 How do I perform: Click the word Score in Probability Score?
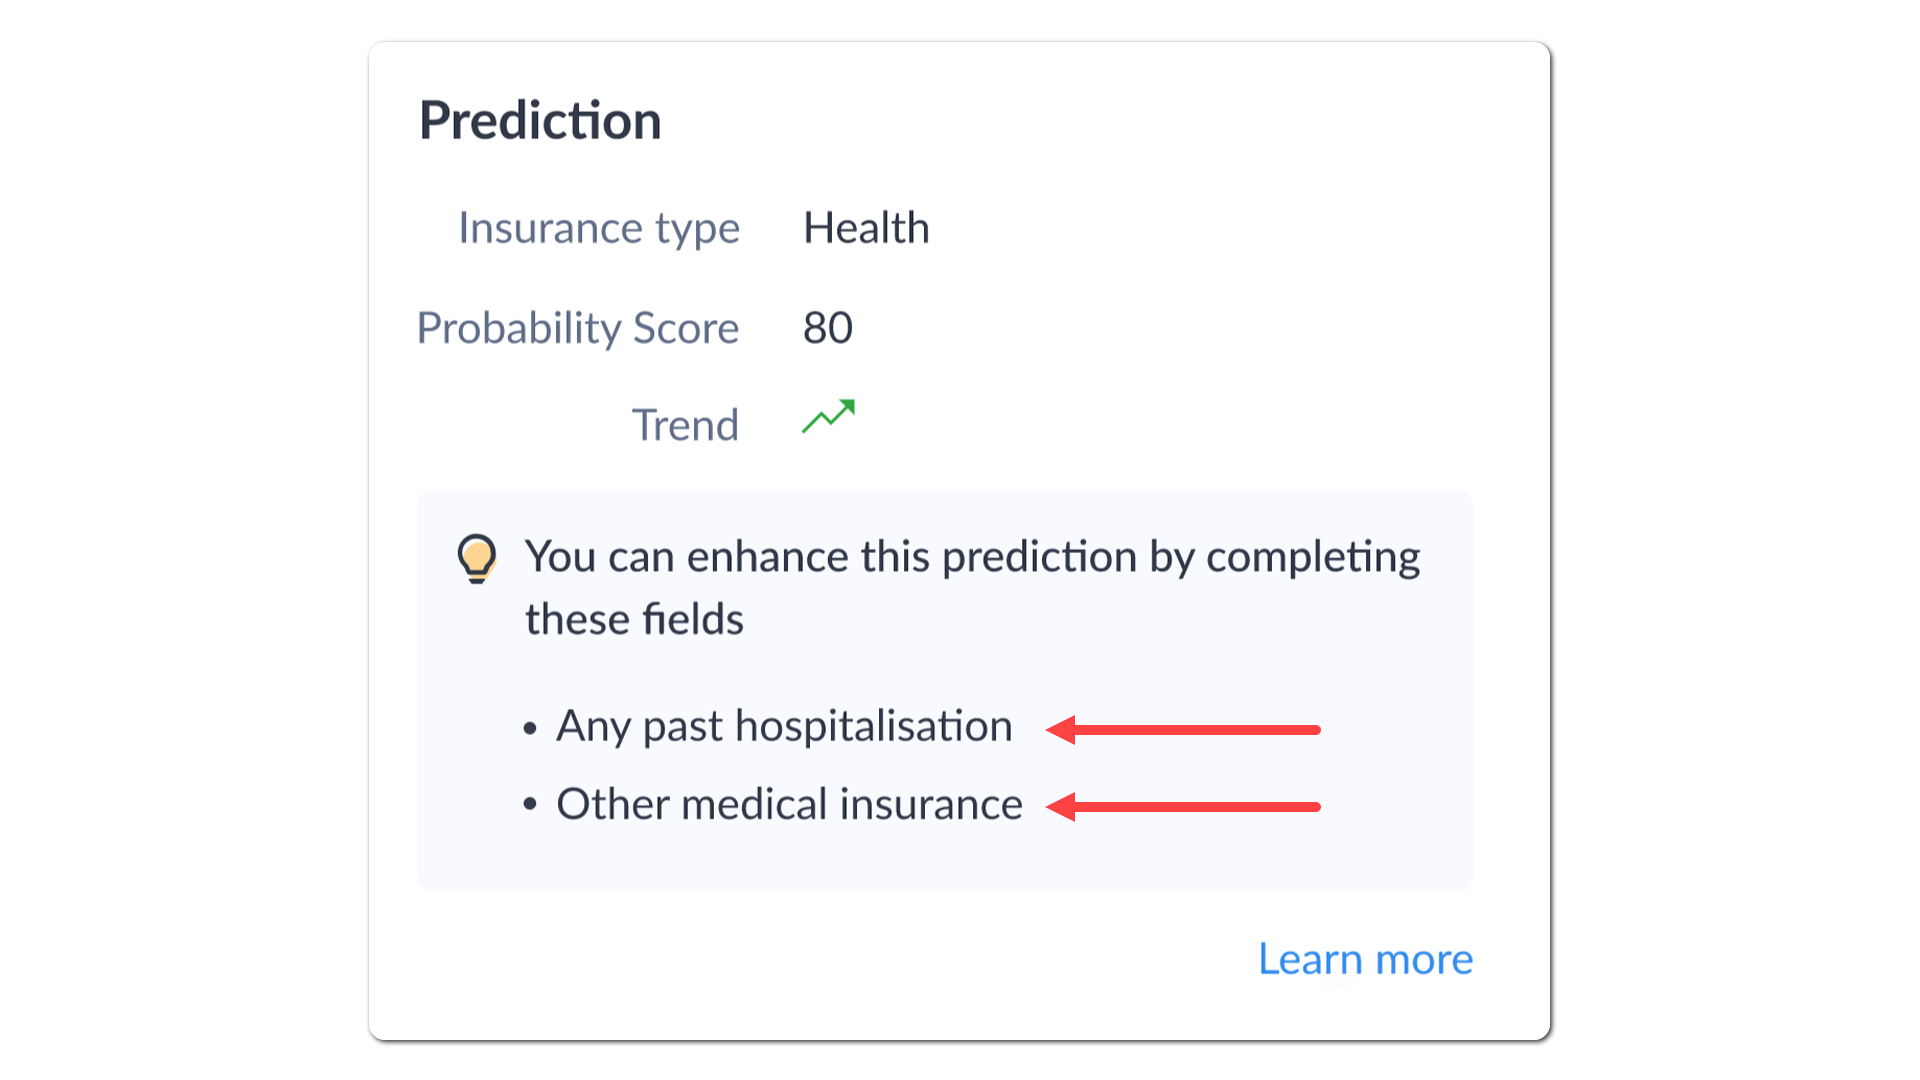[686, 329]
